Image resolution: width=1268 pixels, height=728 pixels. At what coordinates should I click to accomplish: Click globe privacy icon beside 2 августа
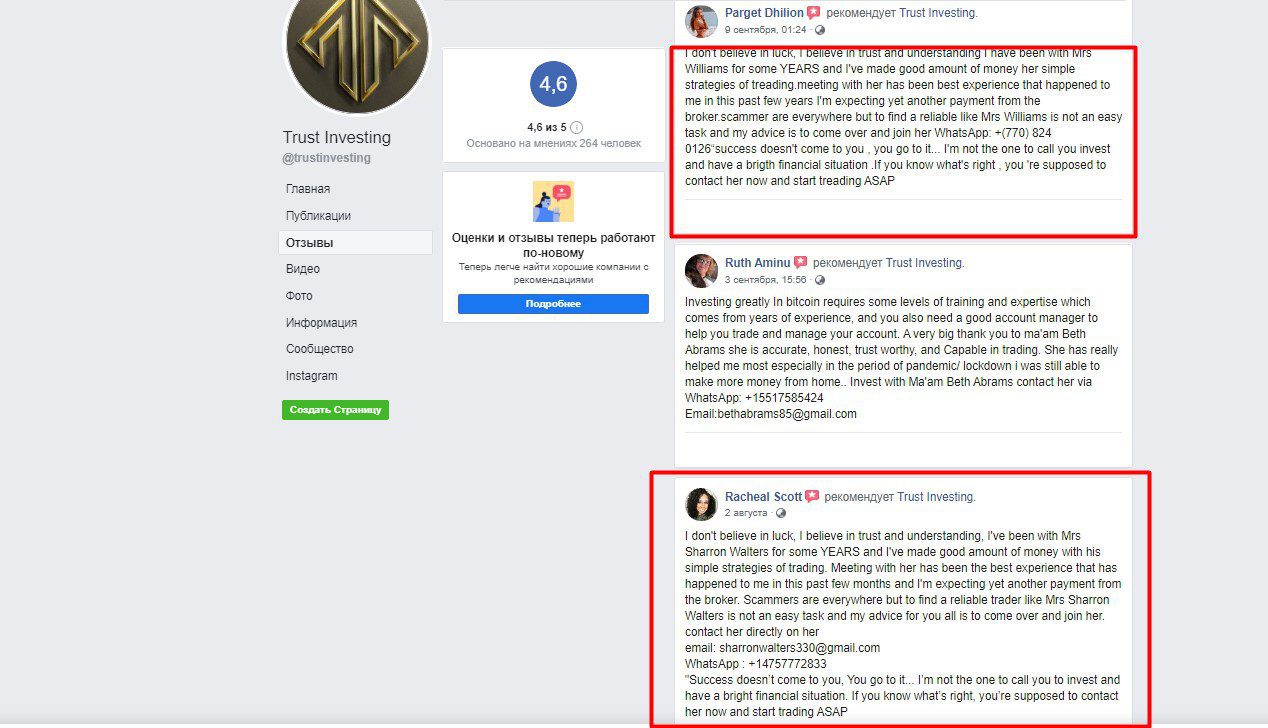pyautogui.click(x=781, y=513)
